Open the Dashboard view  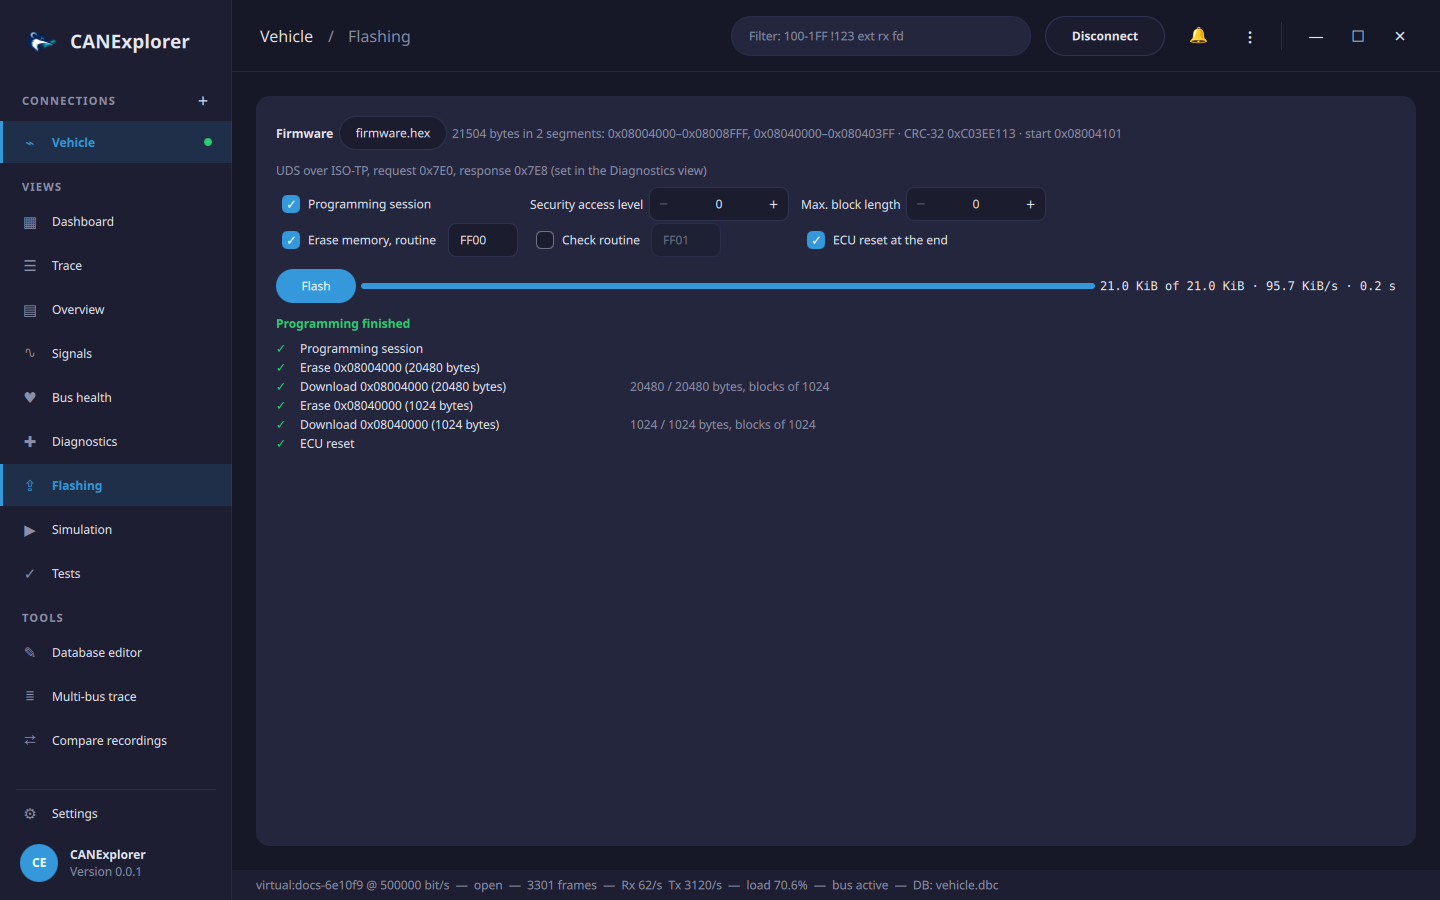click(116, 222)
